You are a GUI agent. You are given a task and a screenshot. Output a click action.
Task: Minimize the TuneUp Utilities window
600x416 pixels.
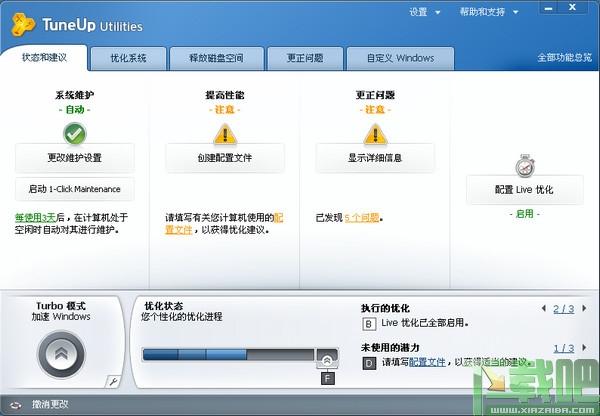tap(549, 8)
